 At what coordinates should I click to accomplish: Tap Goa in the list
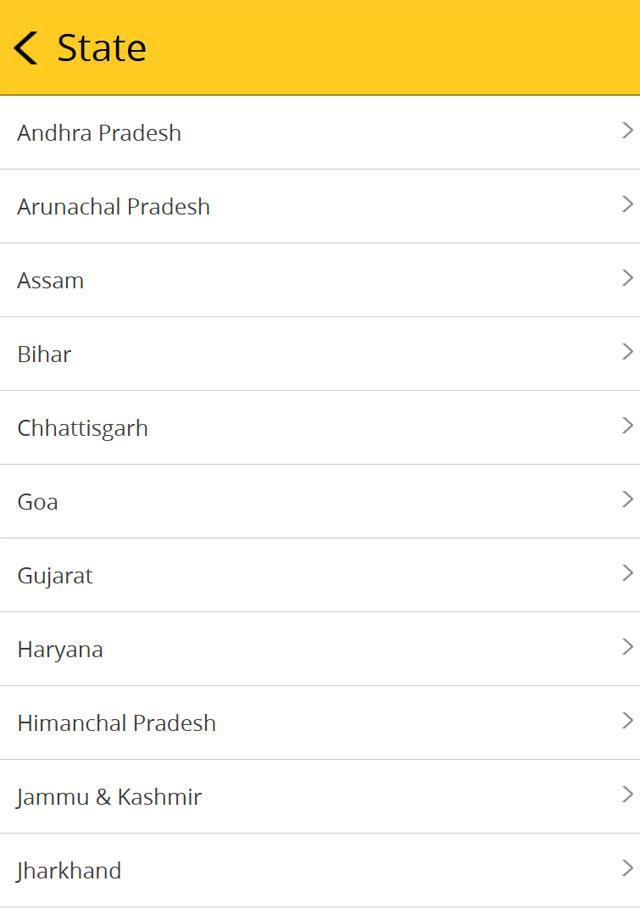click(38, 502)
